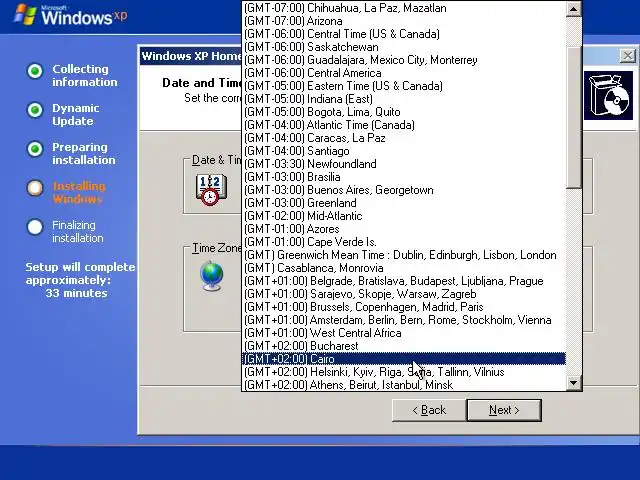
Task: Choose (GMT-06:00) Central Time (US & Canada)
Action: click(x=404, y=34)
